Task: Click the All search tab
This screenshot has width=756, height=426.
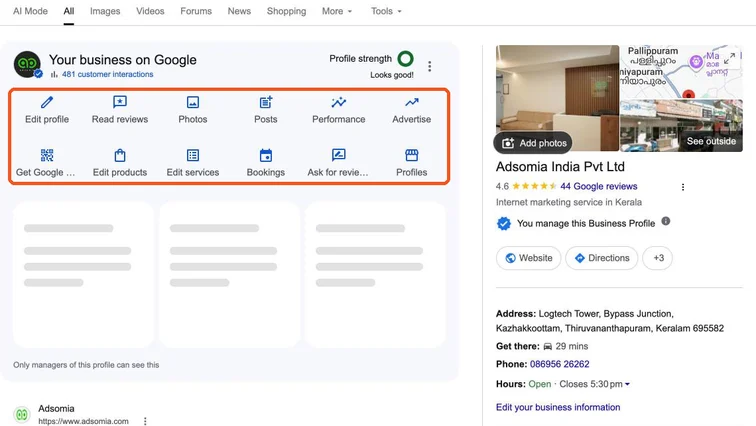Action: [x=69, y=11]
